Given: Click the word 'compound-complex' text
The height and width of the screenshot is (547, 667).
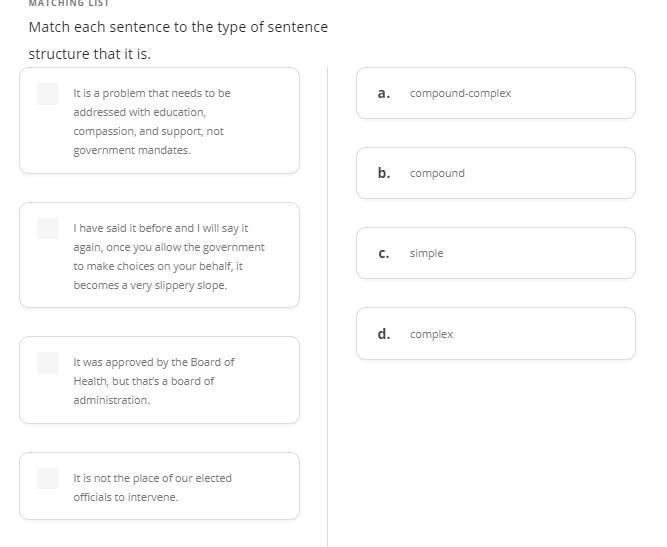Looking at the screenshot, I should (460, 93).
